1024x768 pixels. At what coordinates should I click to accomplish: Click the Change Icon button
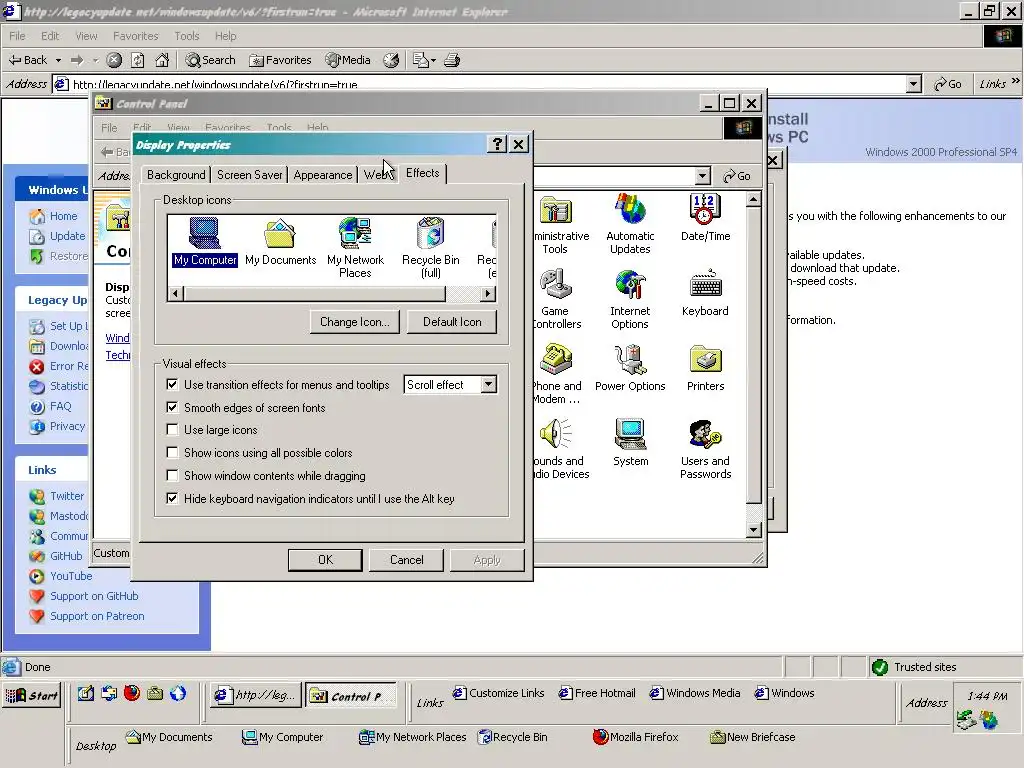click(355, 321)
